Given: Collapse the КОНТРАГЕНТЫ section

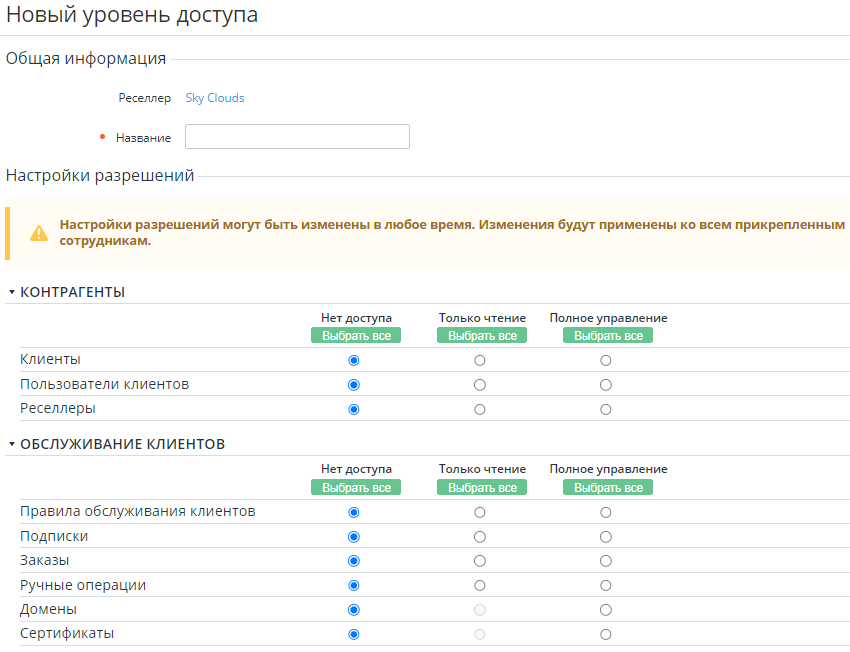Looking at the screenshot, I should coord(12,292).
